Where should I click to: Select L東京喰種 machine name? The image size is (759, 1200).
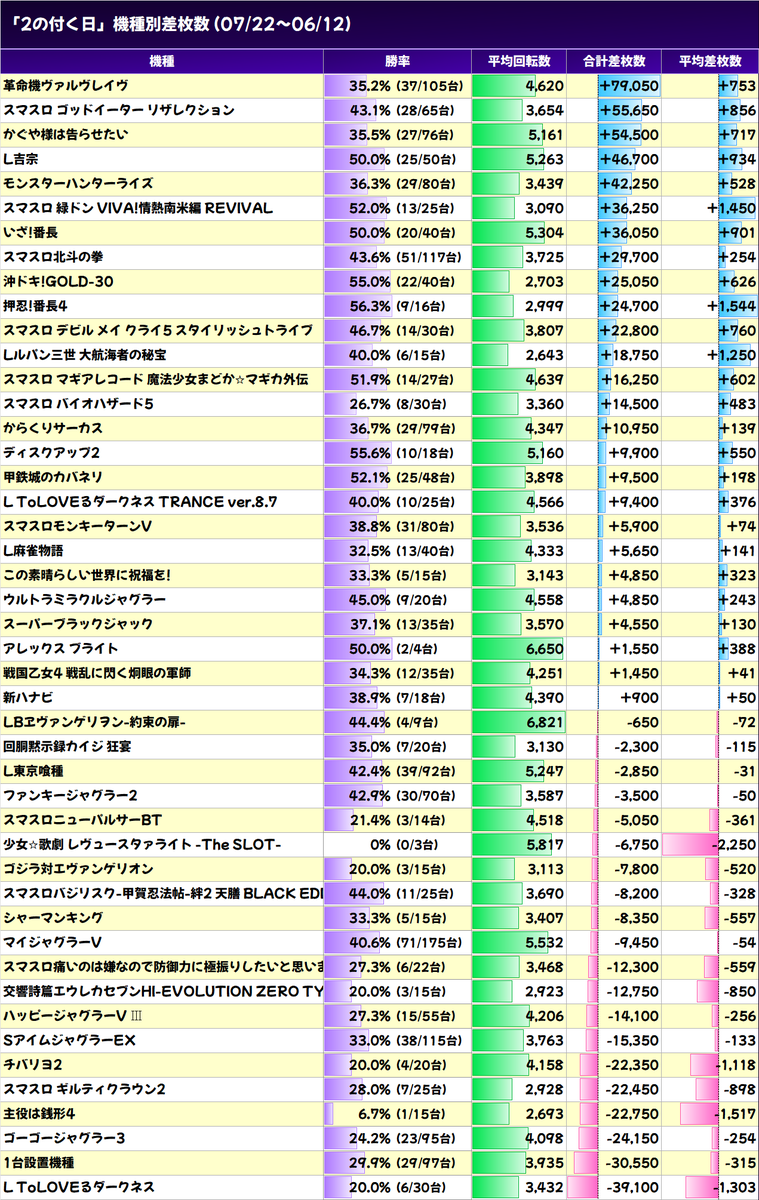34,772
